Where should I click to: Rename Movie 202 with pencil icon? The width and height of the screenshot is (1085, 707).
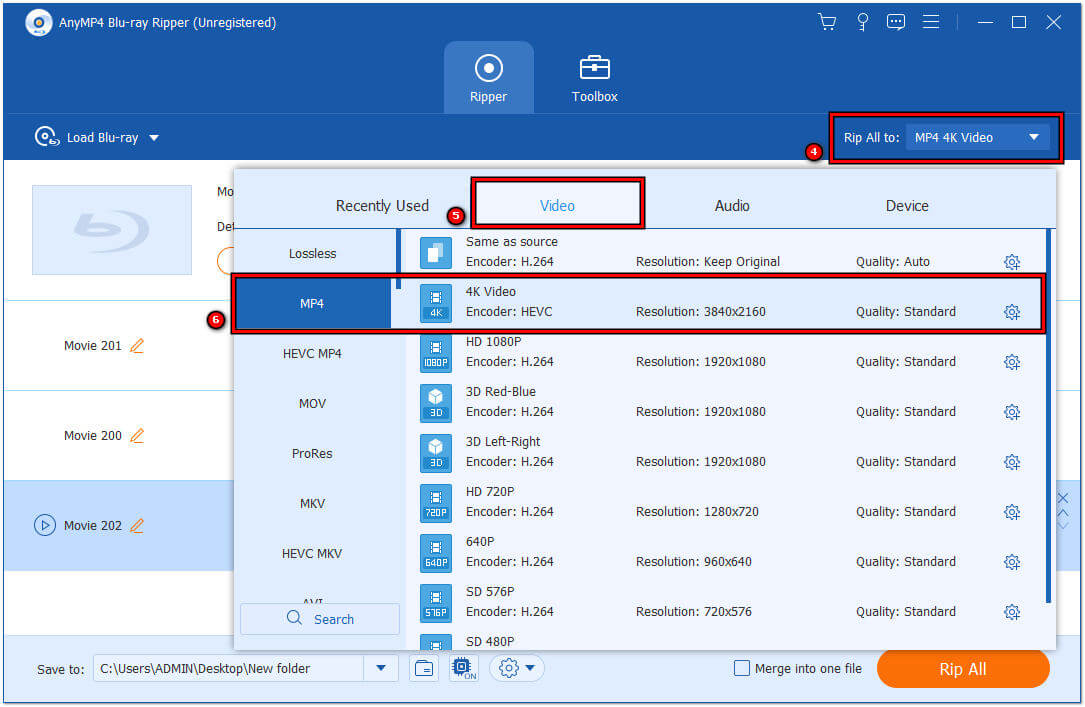click(x=137, y=525)
